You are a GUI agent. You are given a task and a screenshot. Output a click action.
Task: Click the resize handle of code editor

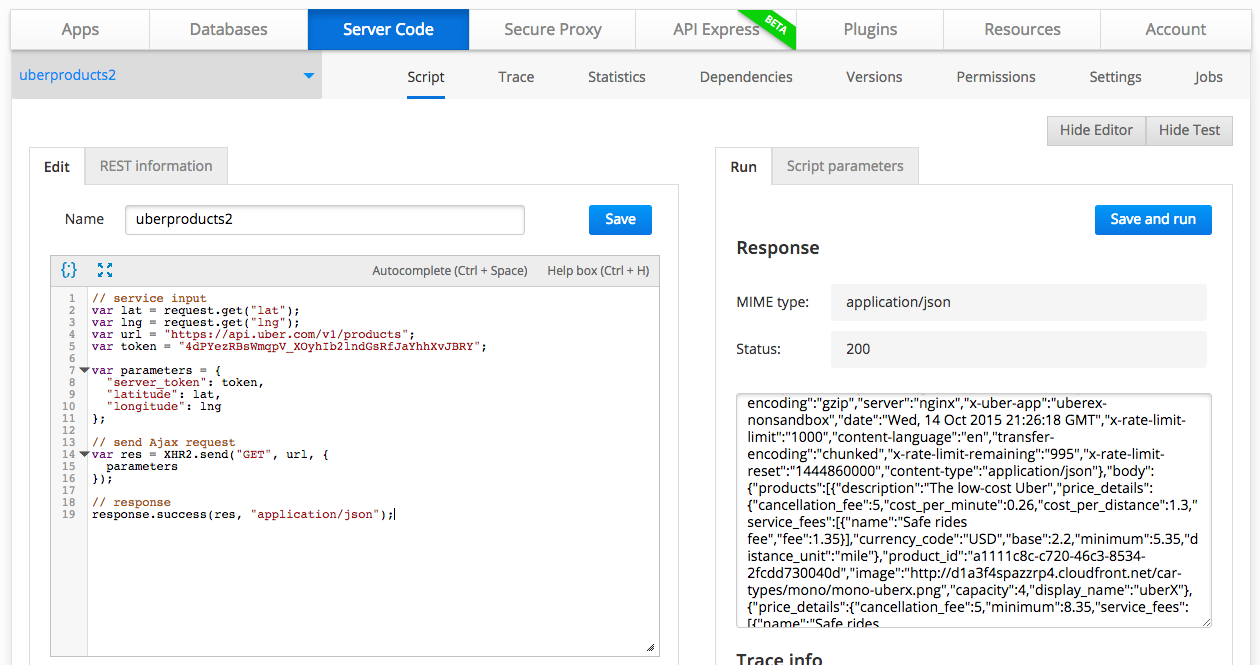pos(650,648)
